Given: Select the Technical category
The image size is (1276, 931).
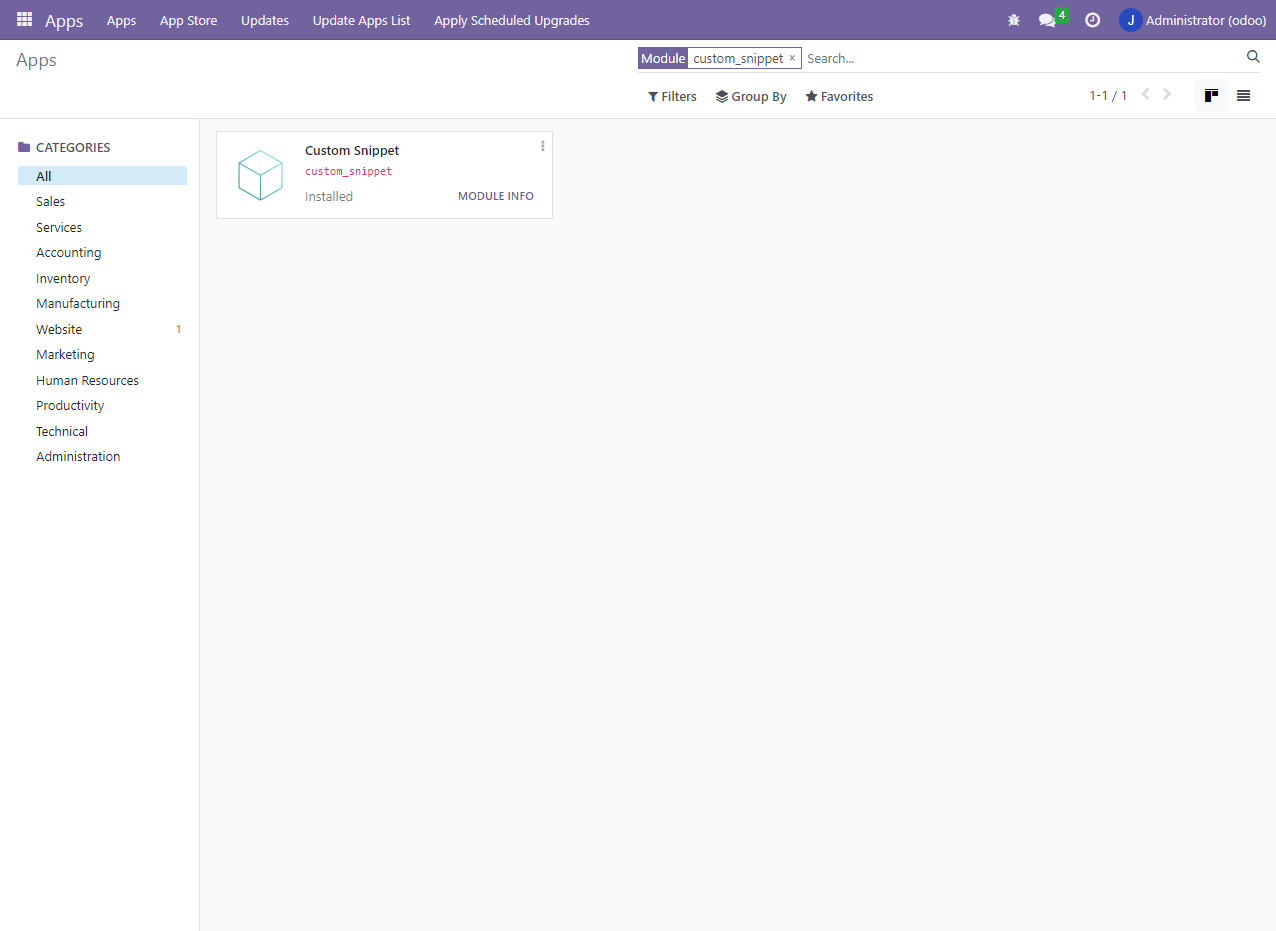Looking at the screenshot, I should pyautogui.click(x=102, y=431).
